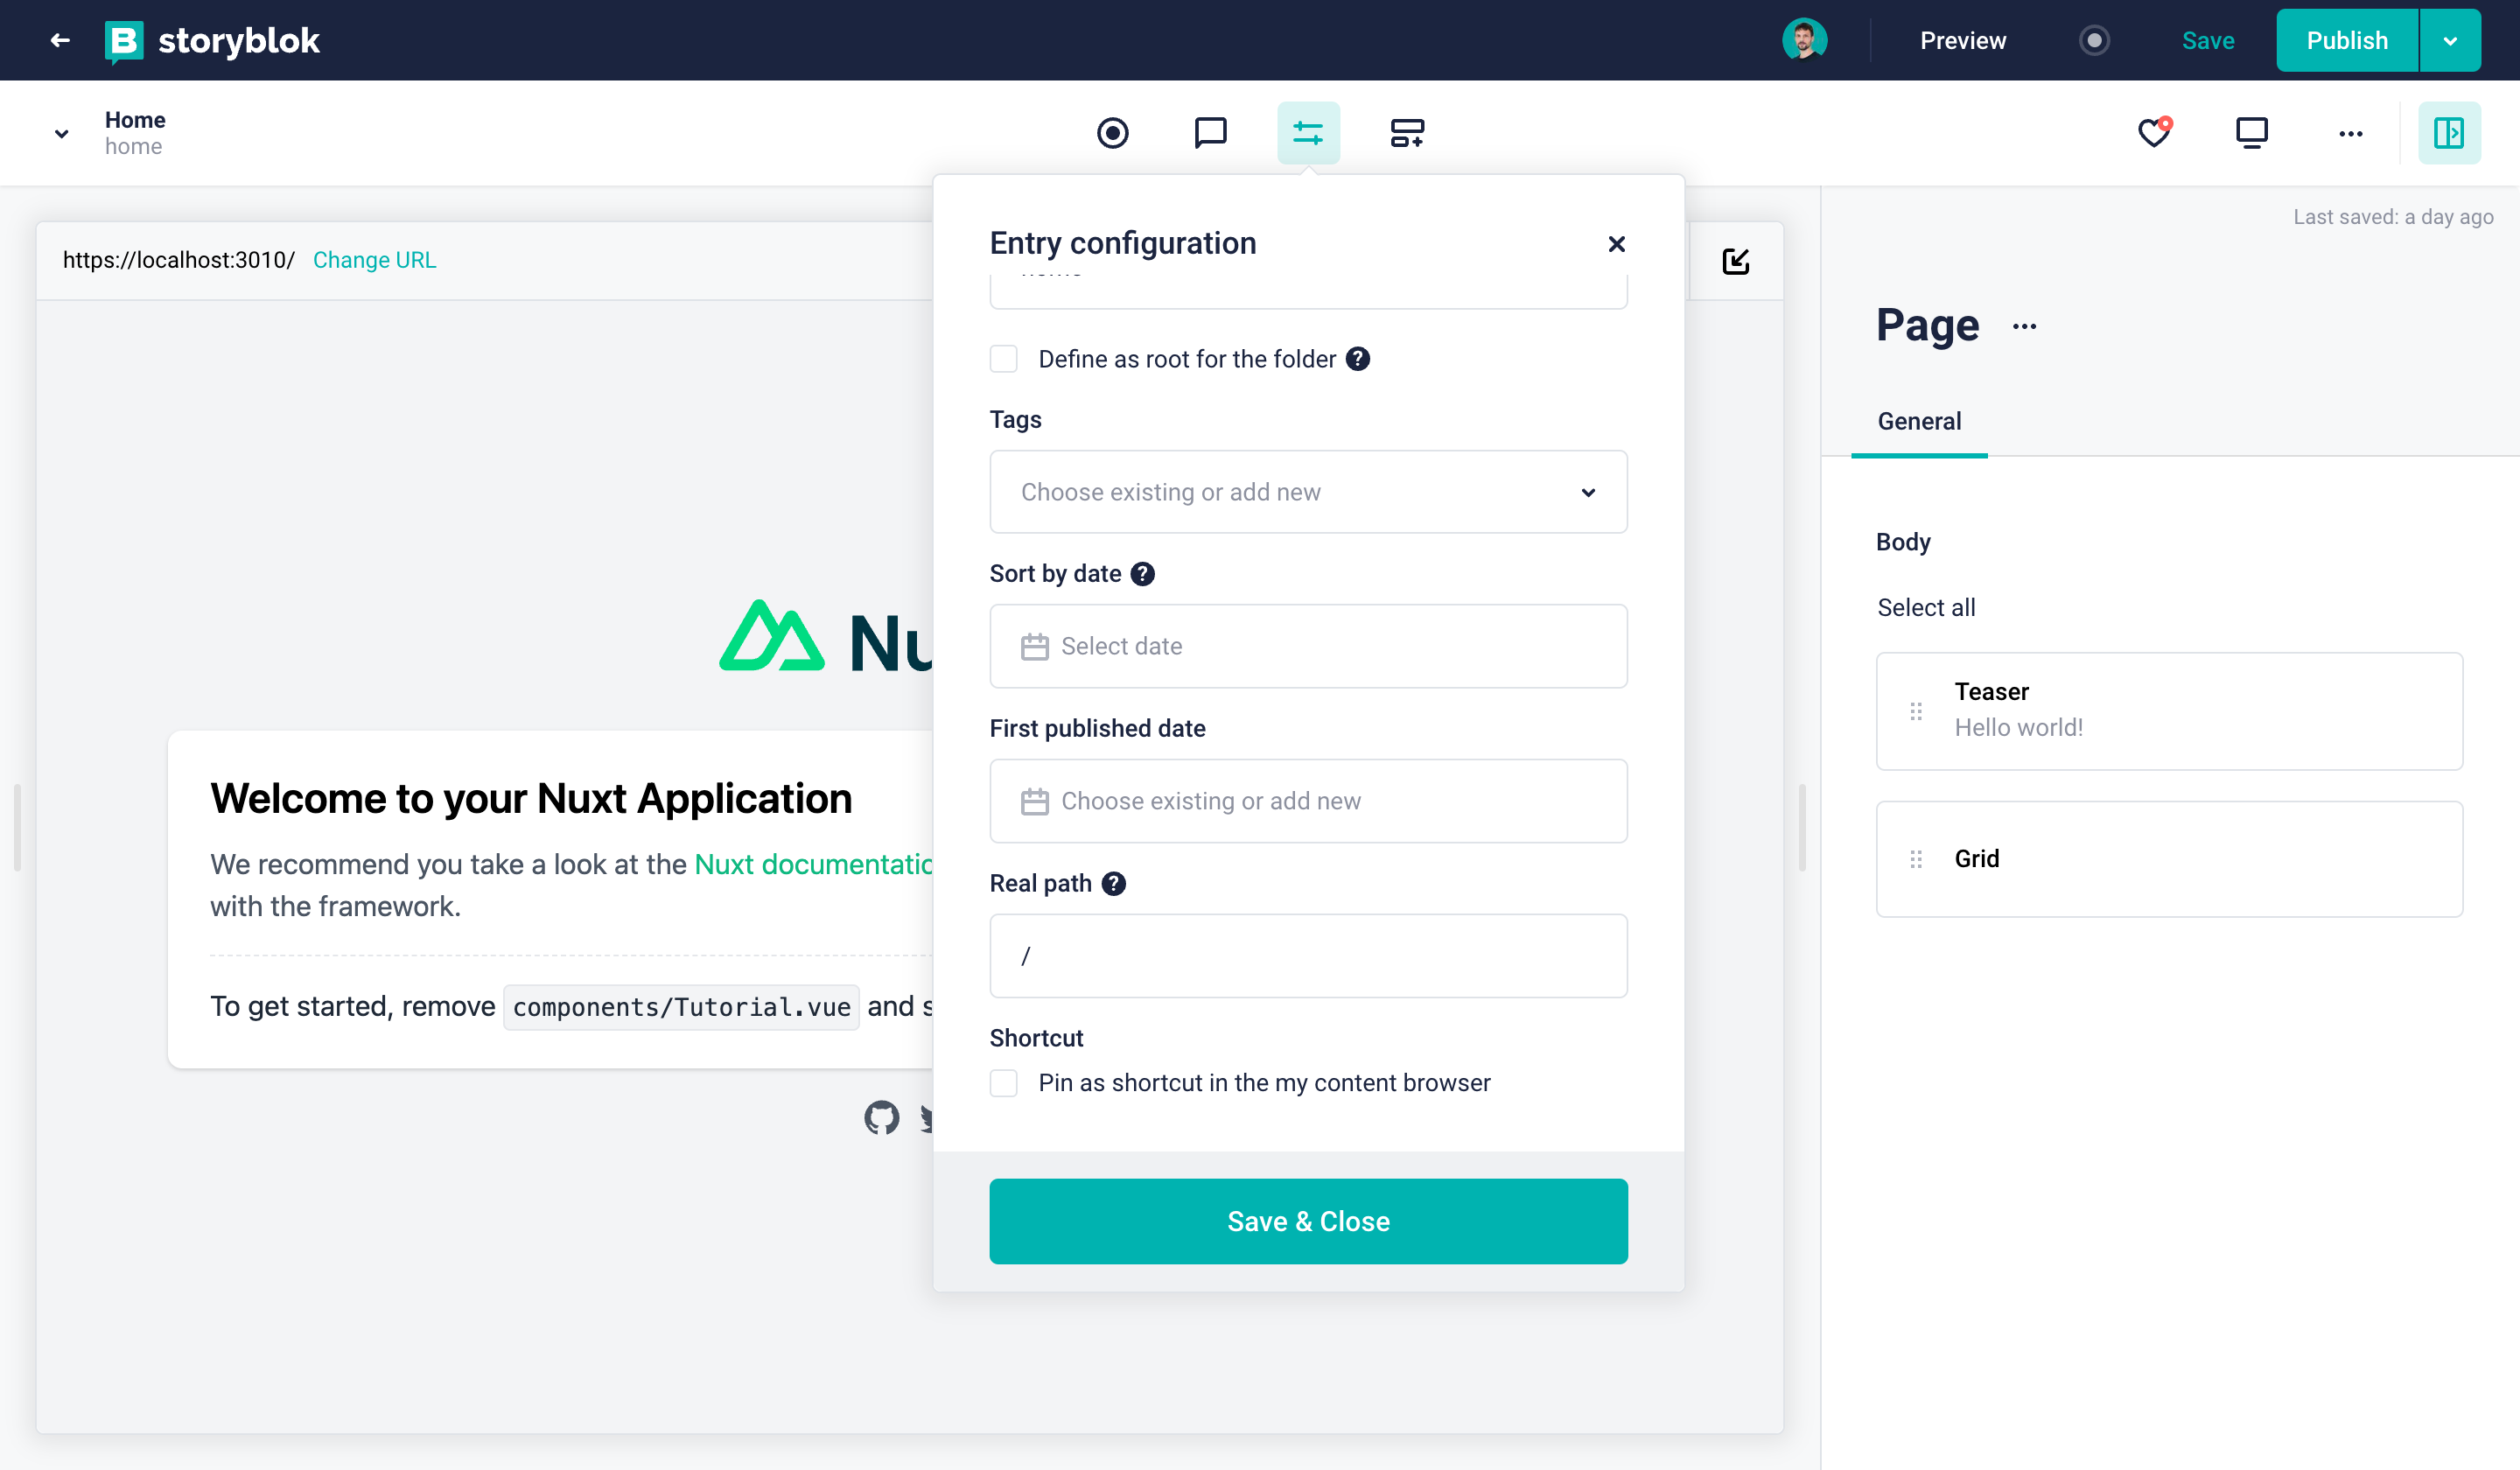The width and height of the screenshot is (2520, 1470).
Task: Open the user avatar menu
Action: [x=1804, y=40]
